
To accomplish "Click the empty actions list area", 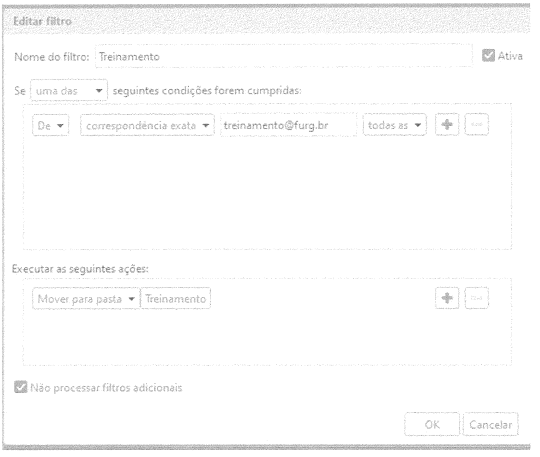I will [267, 337].
